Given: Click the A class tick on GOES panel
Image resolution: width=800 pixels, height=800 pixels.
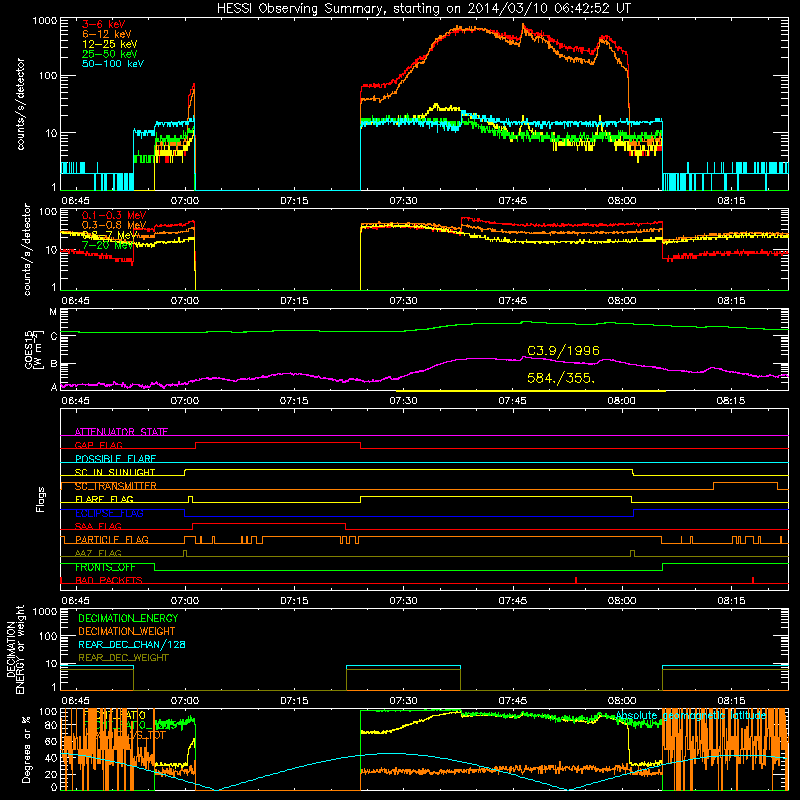Looking at the screenshot, I should point(54,387).
